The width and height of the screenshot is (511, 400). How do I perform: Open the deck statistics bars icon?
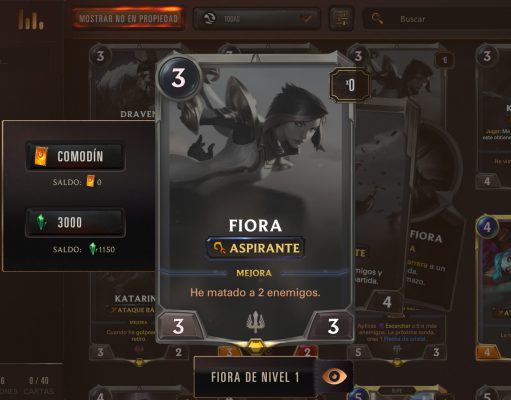click(x=31, y=19)
